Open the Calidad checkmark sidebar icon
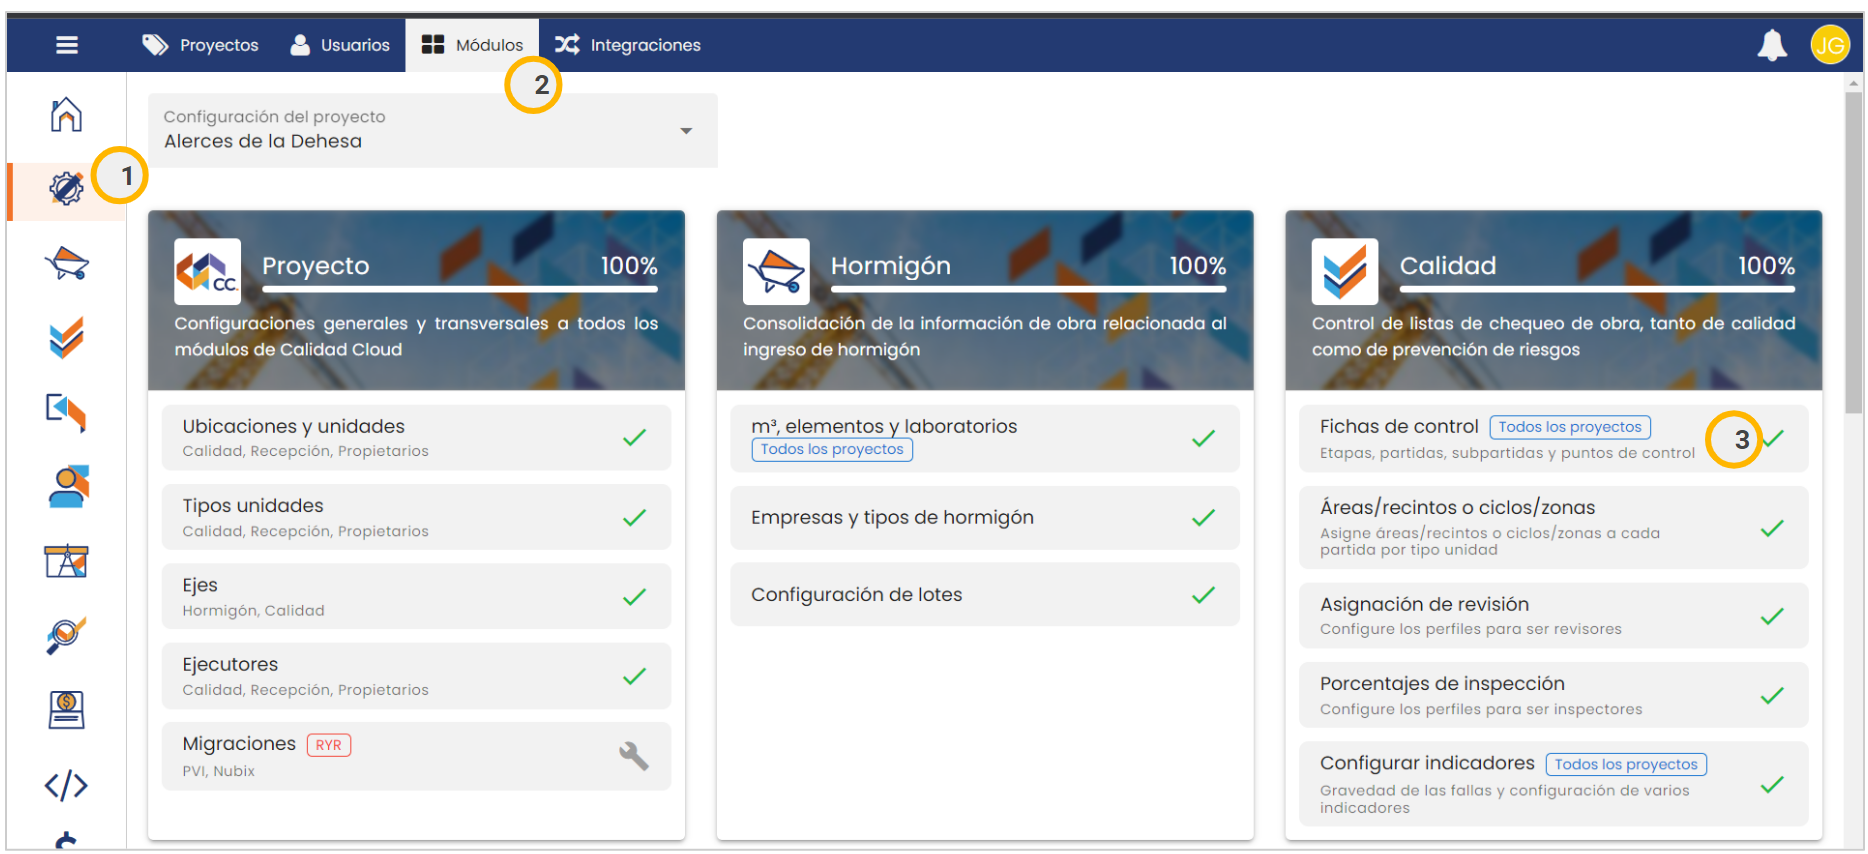This screenshot has height=854, width=1868. pos(66,338)
